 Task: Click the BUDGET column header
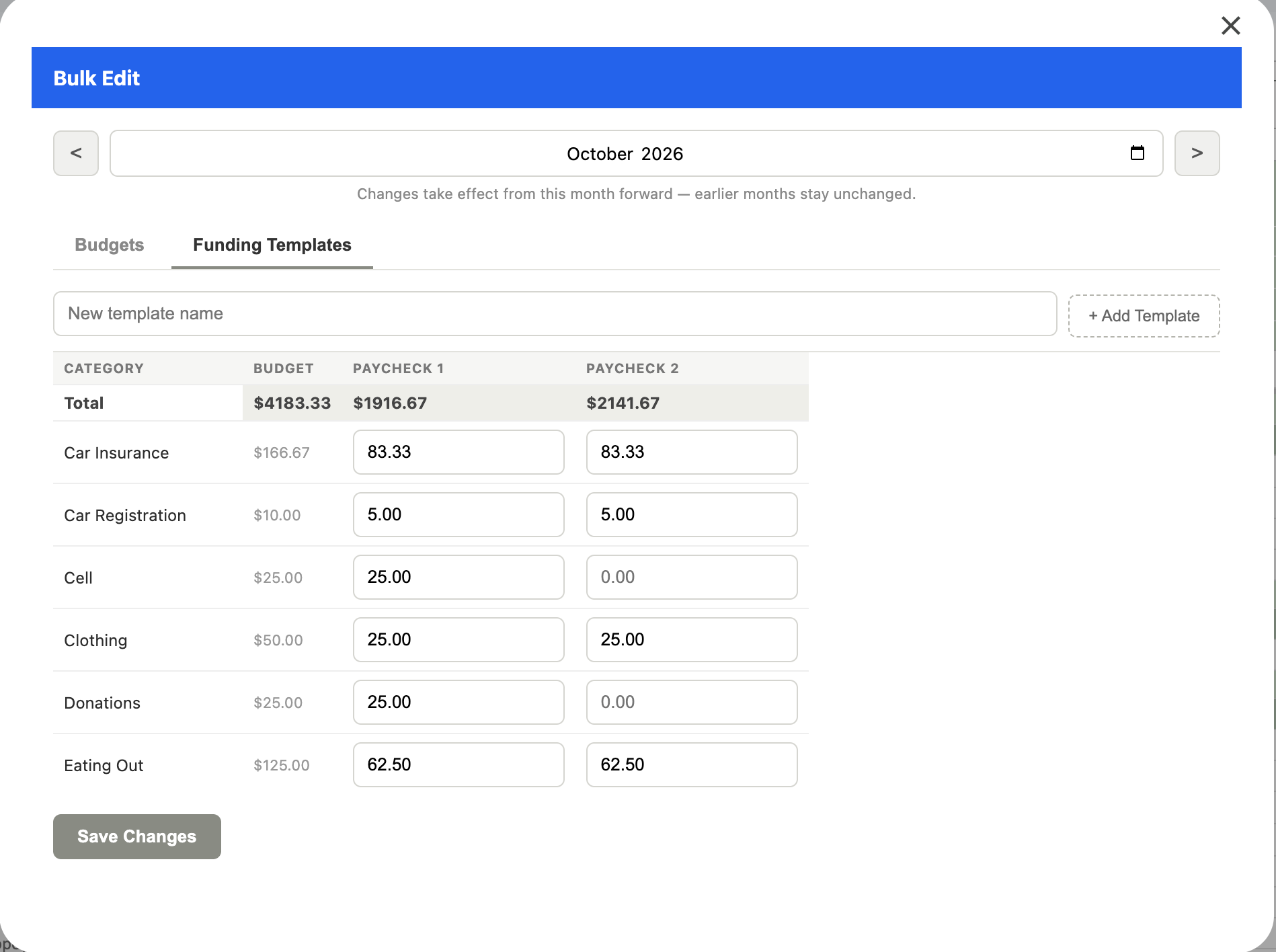coord(283,368)
